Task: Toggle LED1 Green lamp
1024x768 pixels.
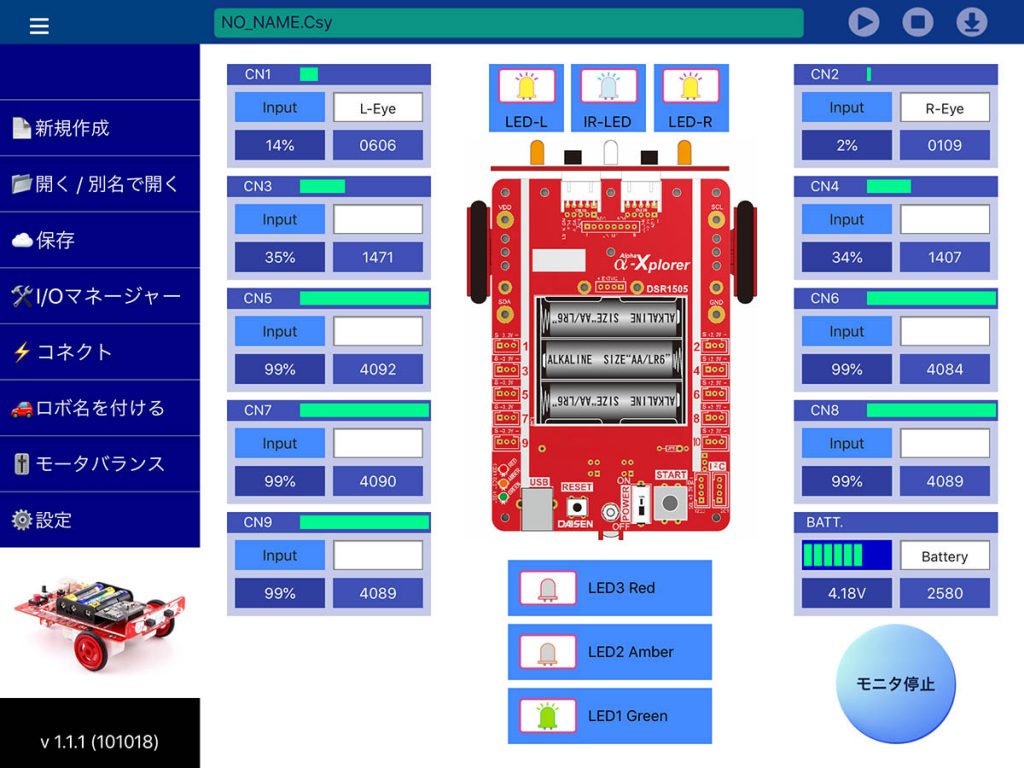Action: pyautogui.click(x=548, y=716)
